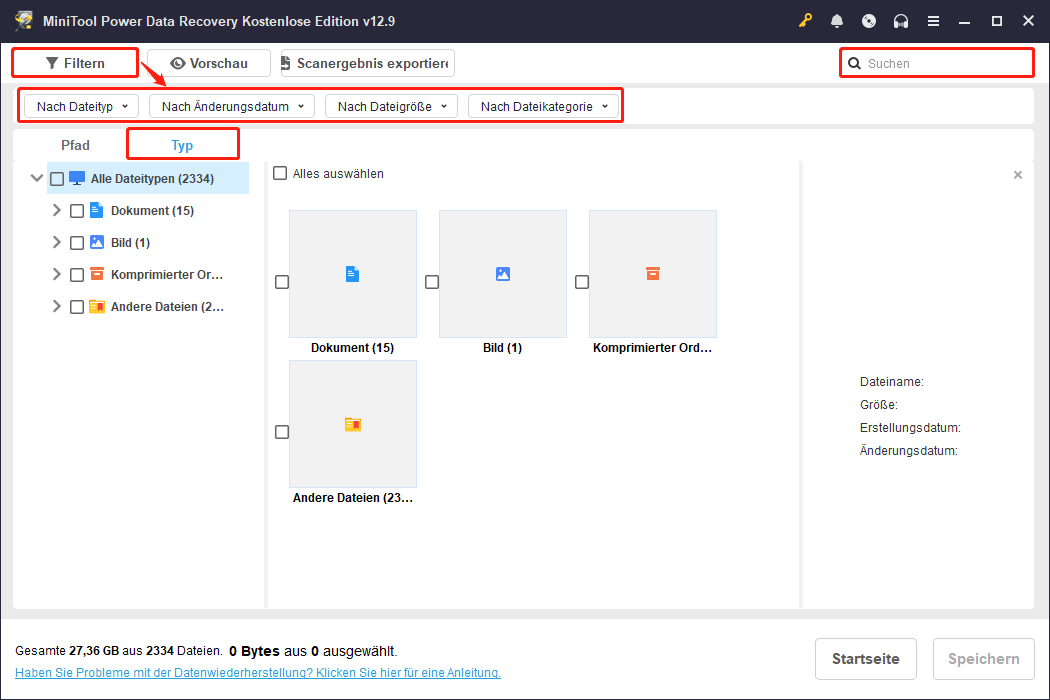Expand the Andere Dateien tree node
Screen dimensions: 1050x700
pyautogui.click(x=56, y=306)
